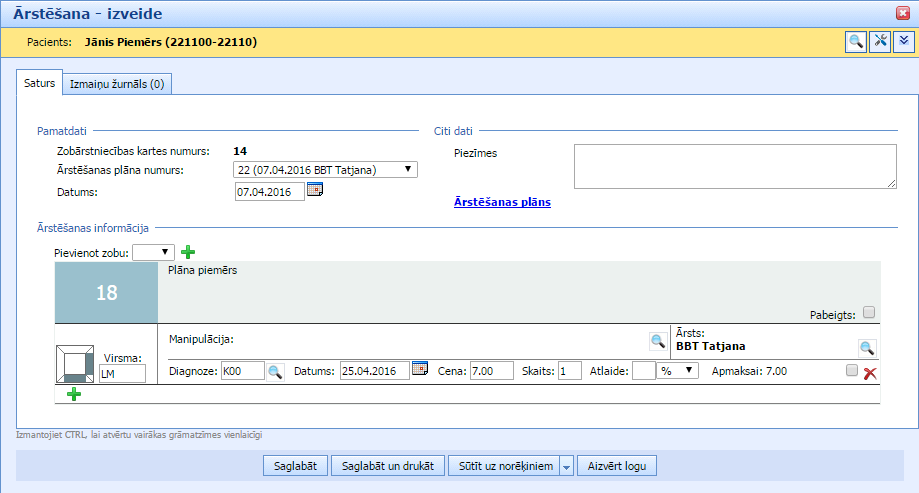This screenshot has width=919, height=493.
Task: Open the Pievienot zobu dropdown
Action: pyautogui.click(x=153, y=252)
